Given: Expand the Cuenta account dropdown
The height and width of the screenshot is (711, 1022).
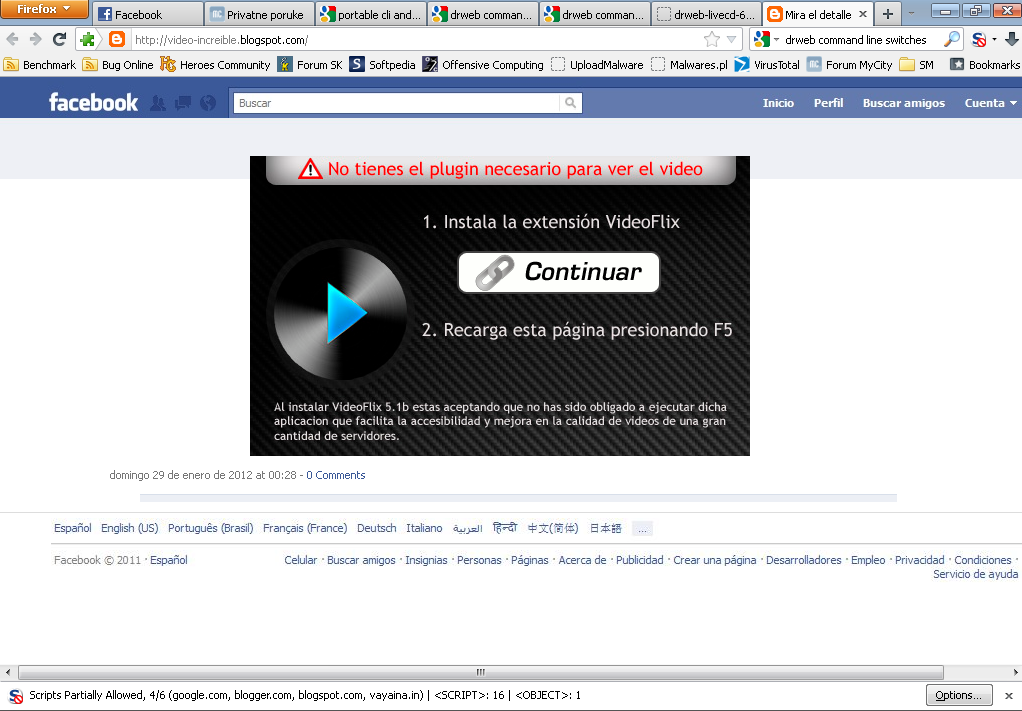Looking at the screenshot, I should click(x=990, y=103).
